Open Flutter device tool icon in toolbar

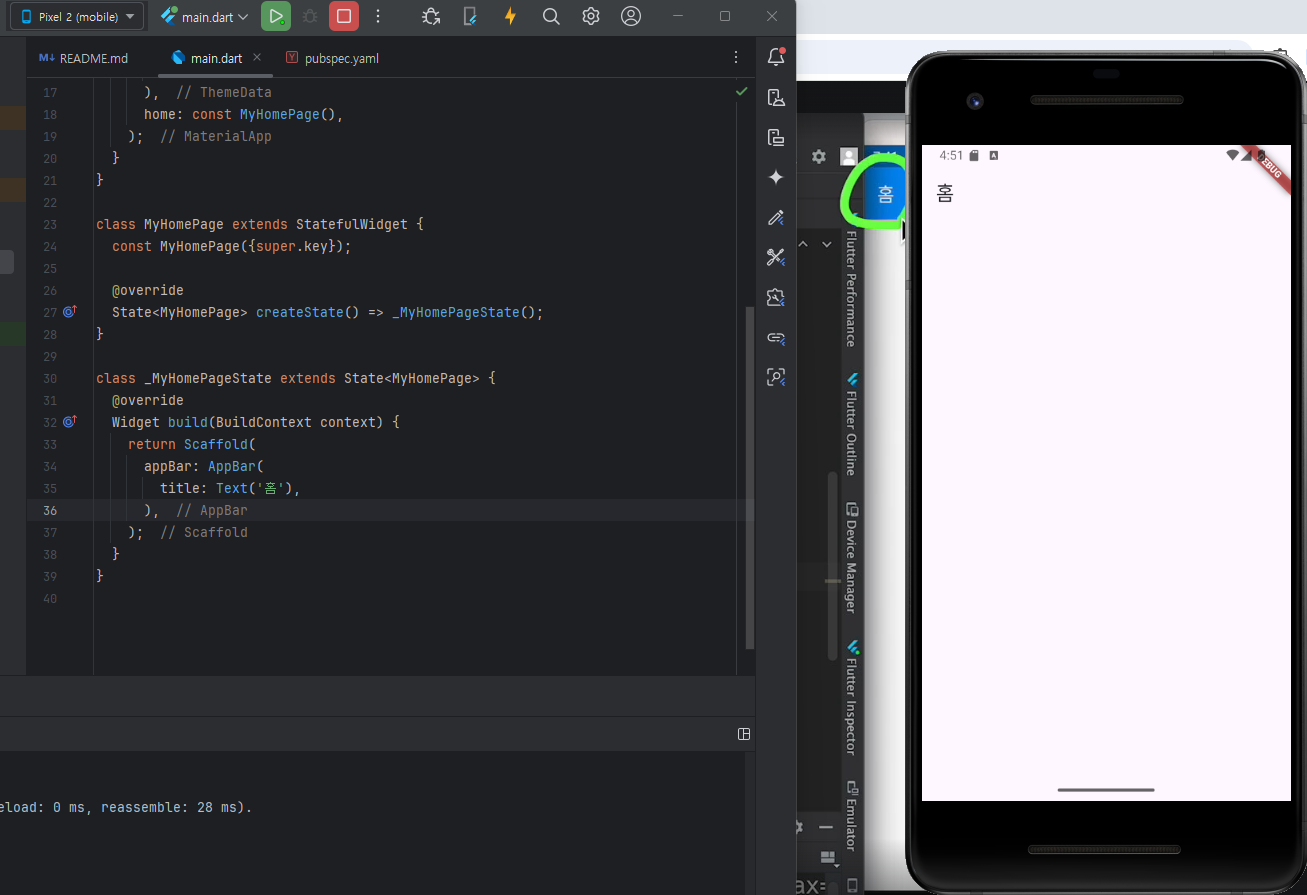point(470,16)
